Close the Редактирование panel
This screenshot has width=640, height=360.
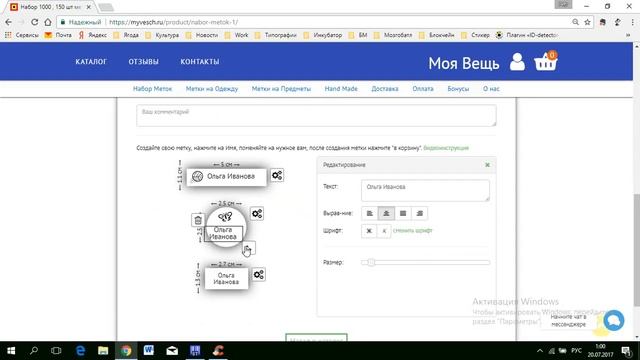[487, 165]
